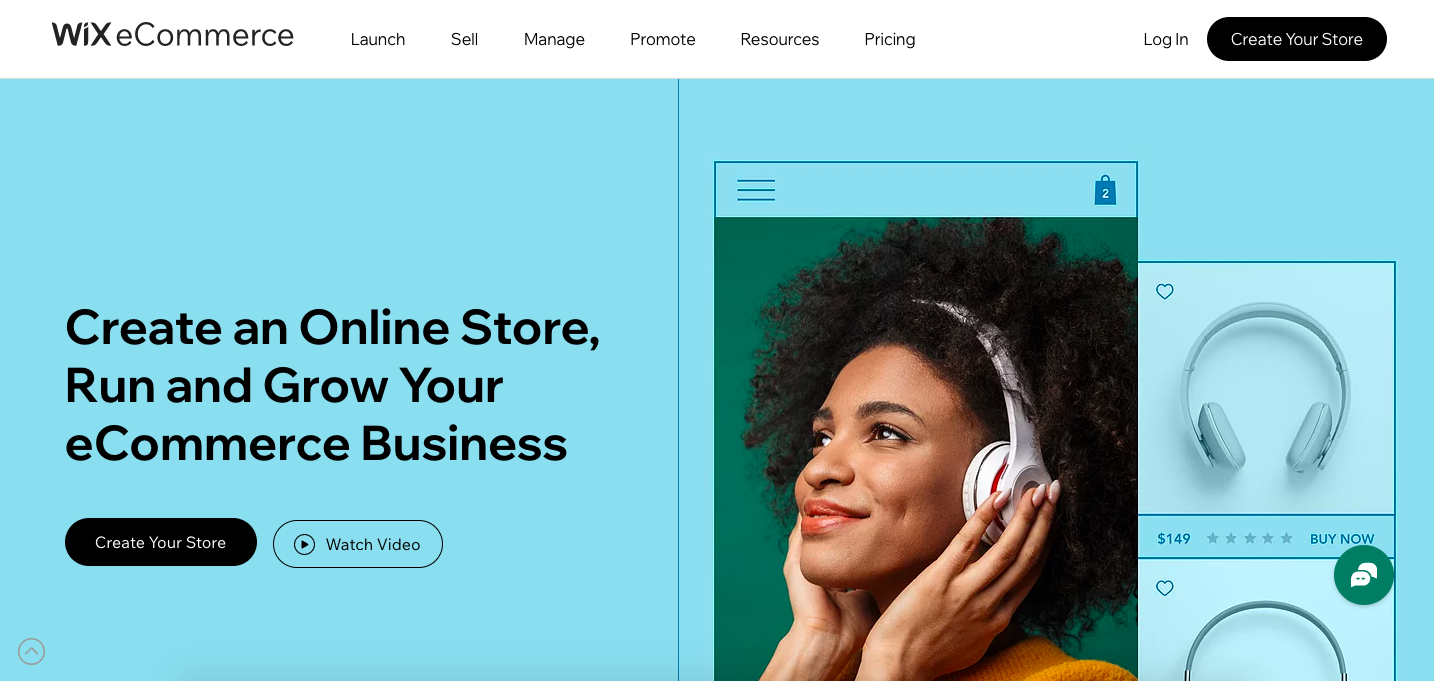Click hero Create Your Store button
The width and height of the screenshot is (1434, 681).
161,542
